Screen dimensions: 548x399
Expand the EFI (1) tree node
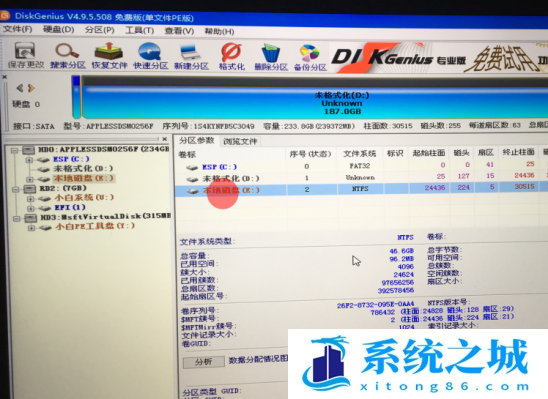(x=31, y=209)
